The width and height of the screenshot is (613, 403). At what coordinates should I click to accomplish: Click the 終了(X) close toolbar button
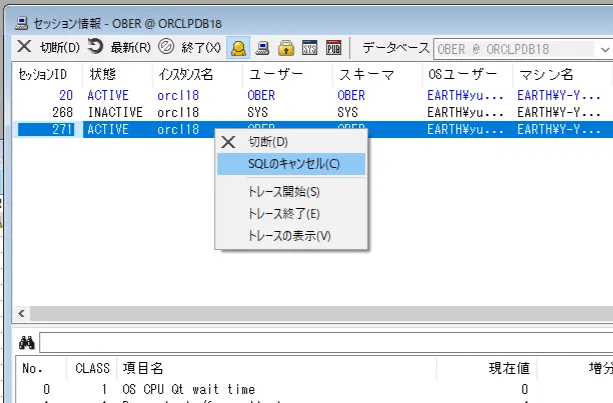(x=189, y=47)
